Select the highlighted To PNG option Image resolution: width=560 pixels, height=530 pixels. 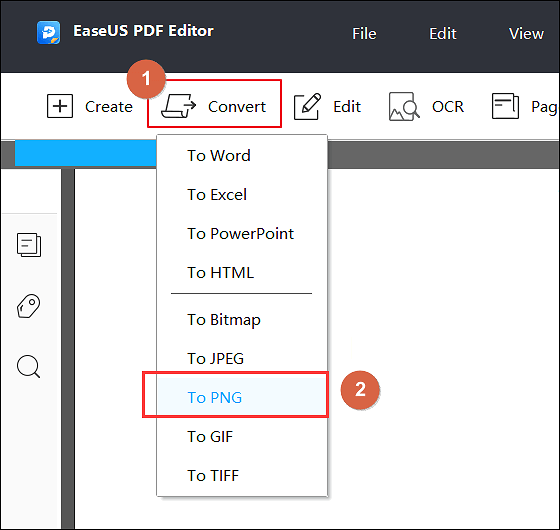click(x=242, y=397)
